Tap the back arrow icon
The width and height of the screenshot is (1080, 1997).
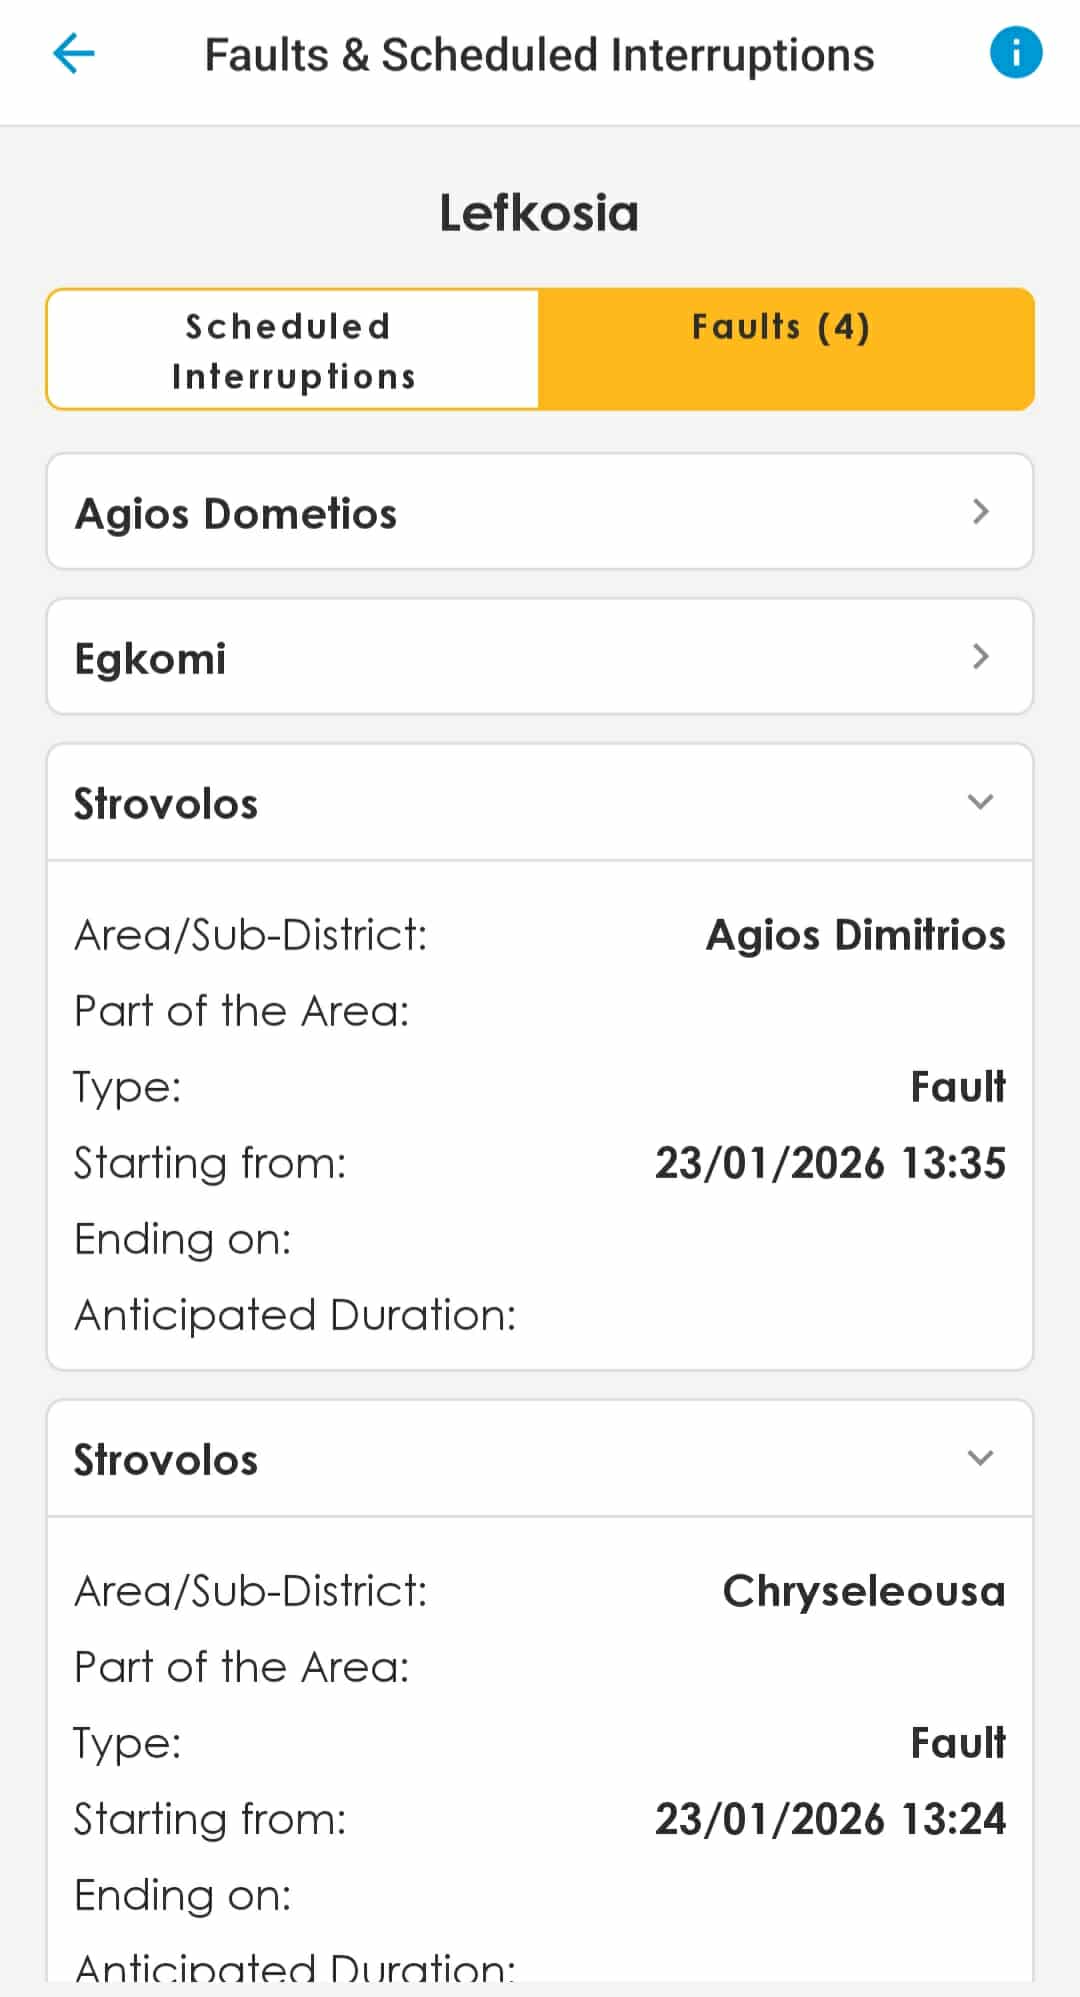pyautogui.click(x=73, y=54)
